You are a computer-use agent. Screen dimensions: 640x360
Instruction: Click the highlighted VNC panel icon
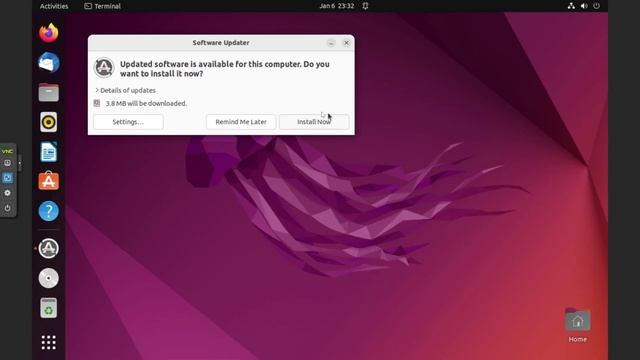7,178
